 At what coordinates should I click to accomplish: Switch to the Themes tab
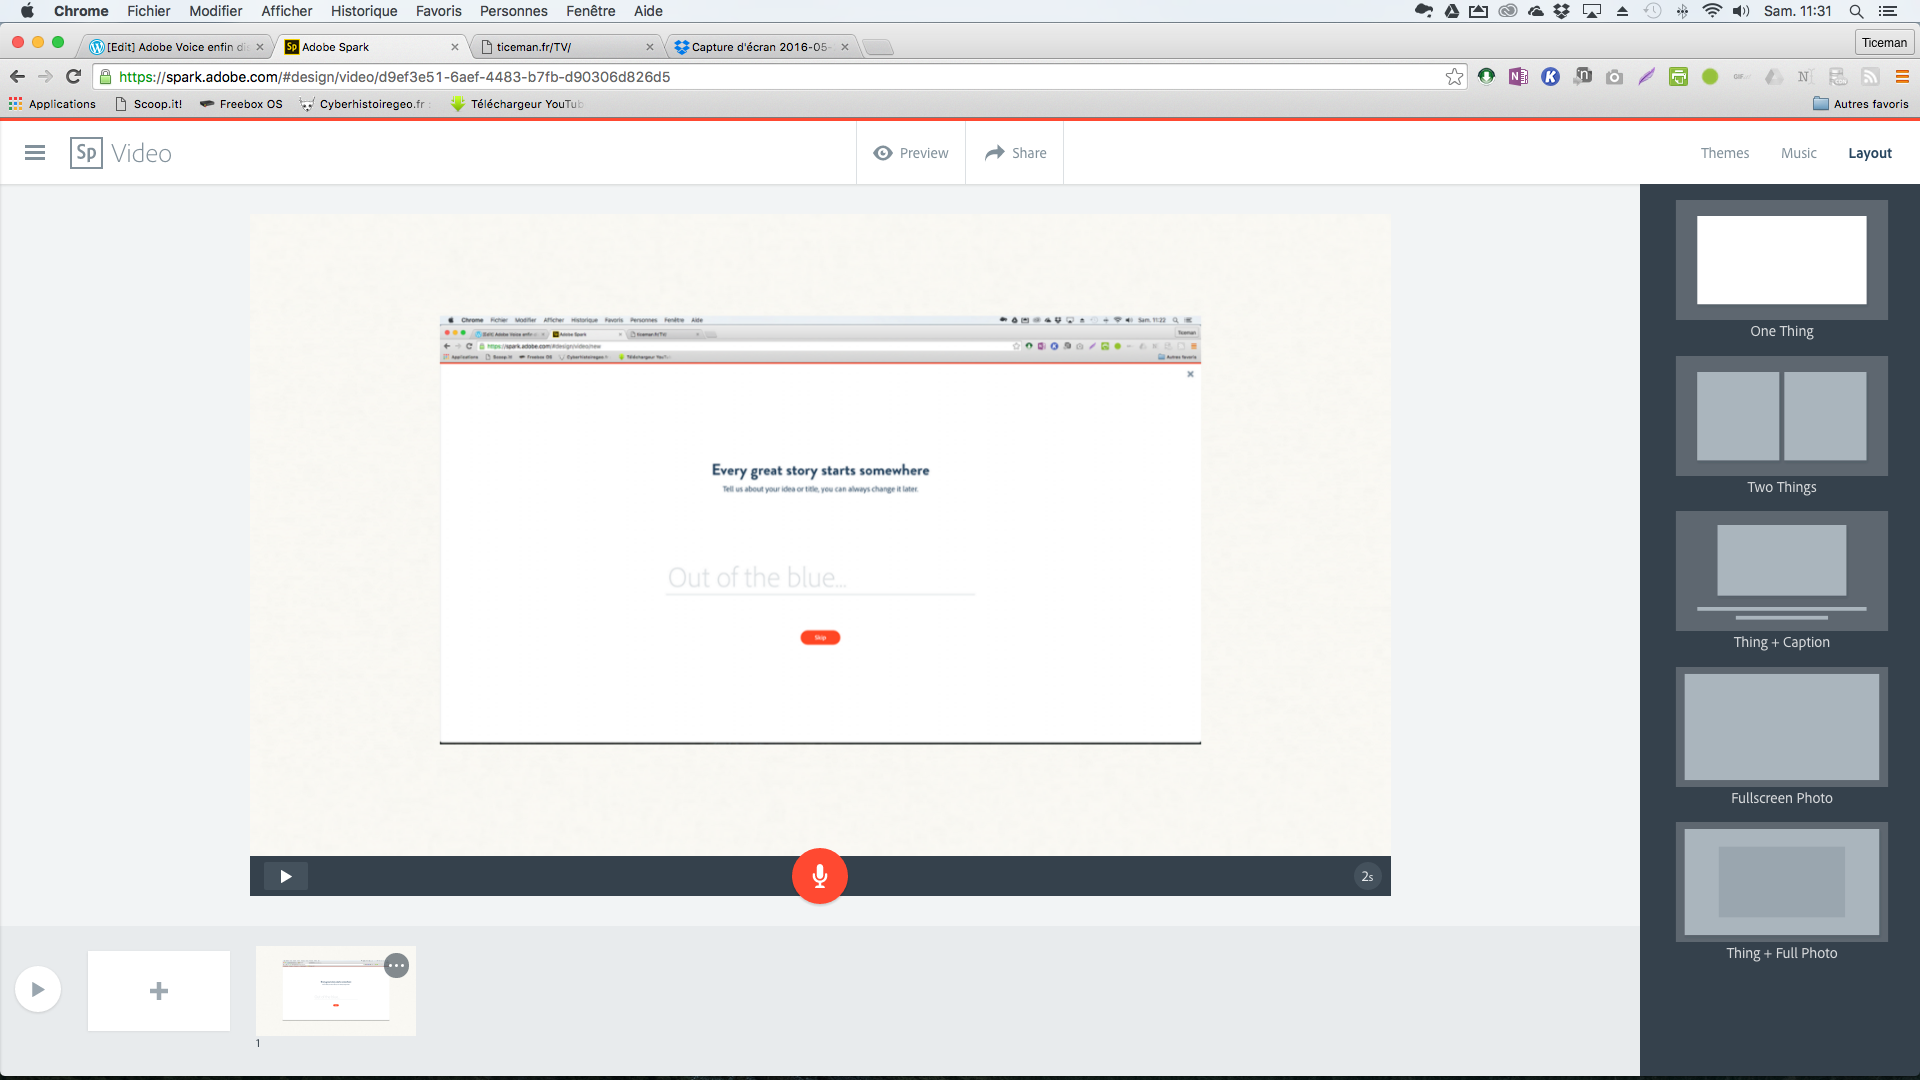coord(1725,153)
